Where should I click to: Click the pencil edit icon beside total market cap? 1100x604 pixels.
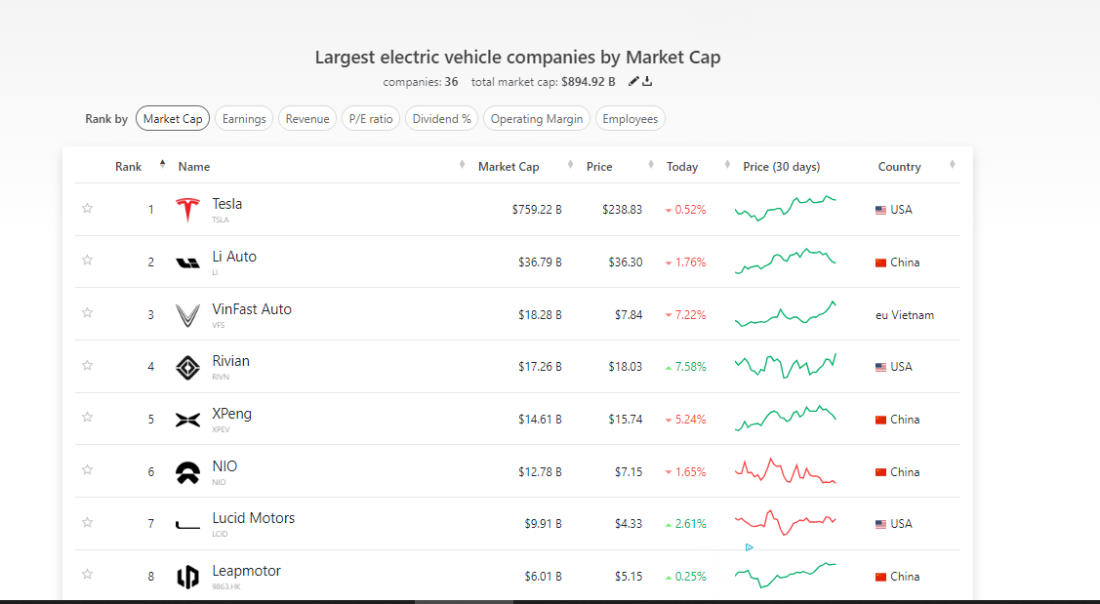click(x=633, y=82)
